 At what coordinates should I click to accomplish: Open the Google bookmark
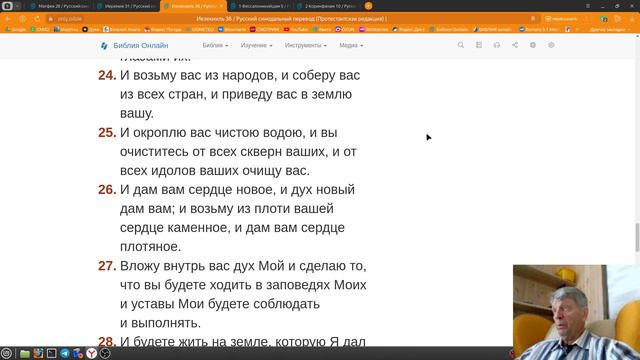click(16, 29)
